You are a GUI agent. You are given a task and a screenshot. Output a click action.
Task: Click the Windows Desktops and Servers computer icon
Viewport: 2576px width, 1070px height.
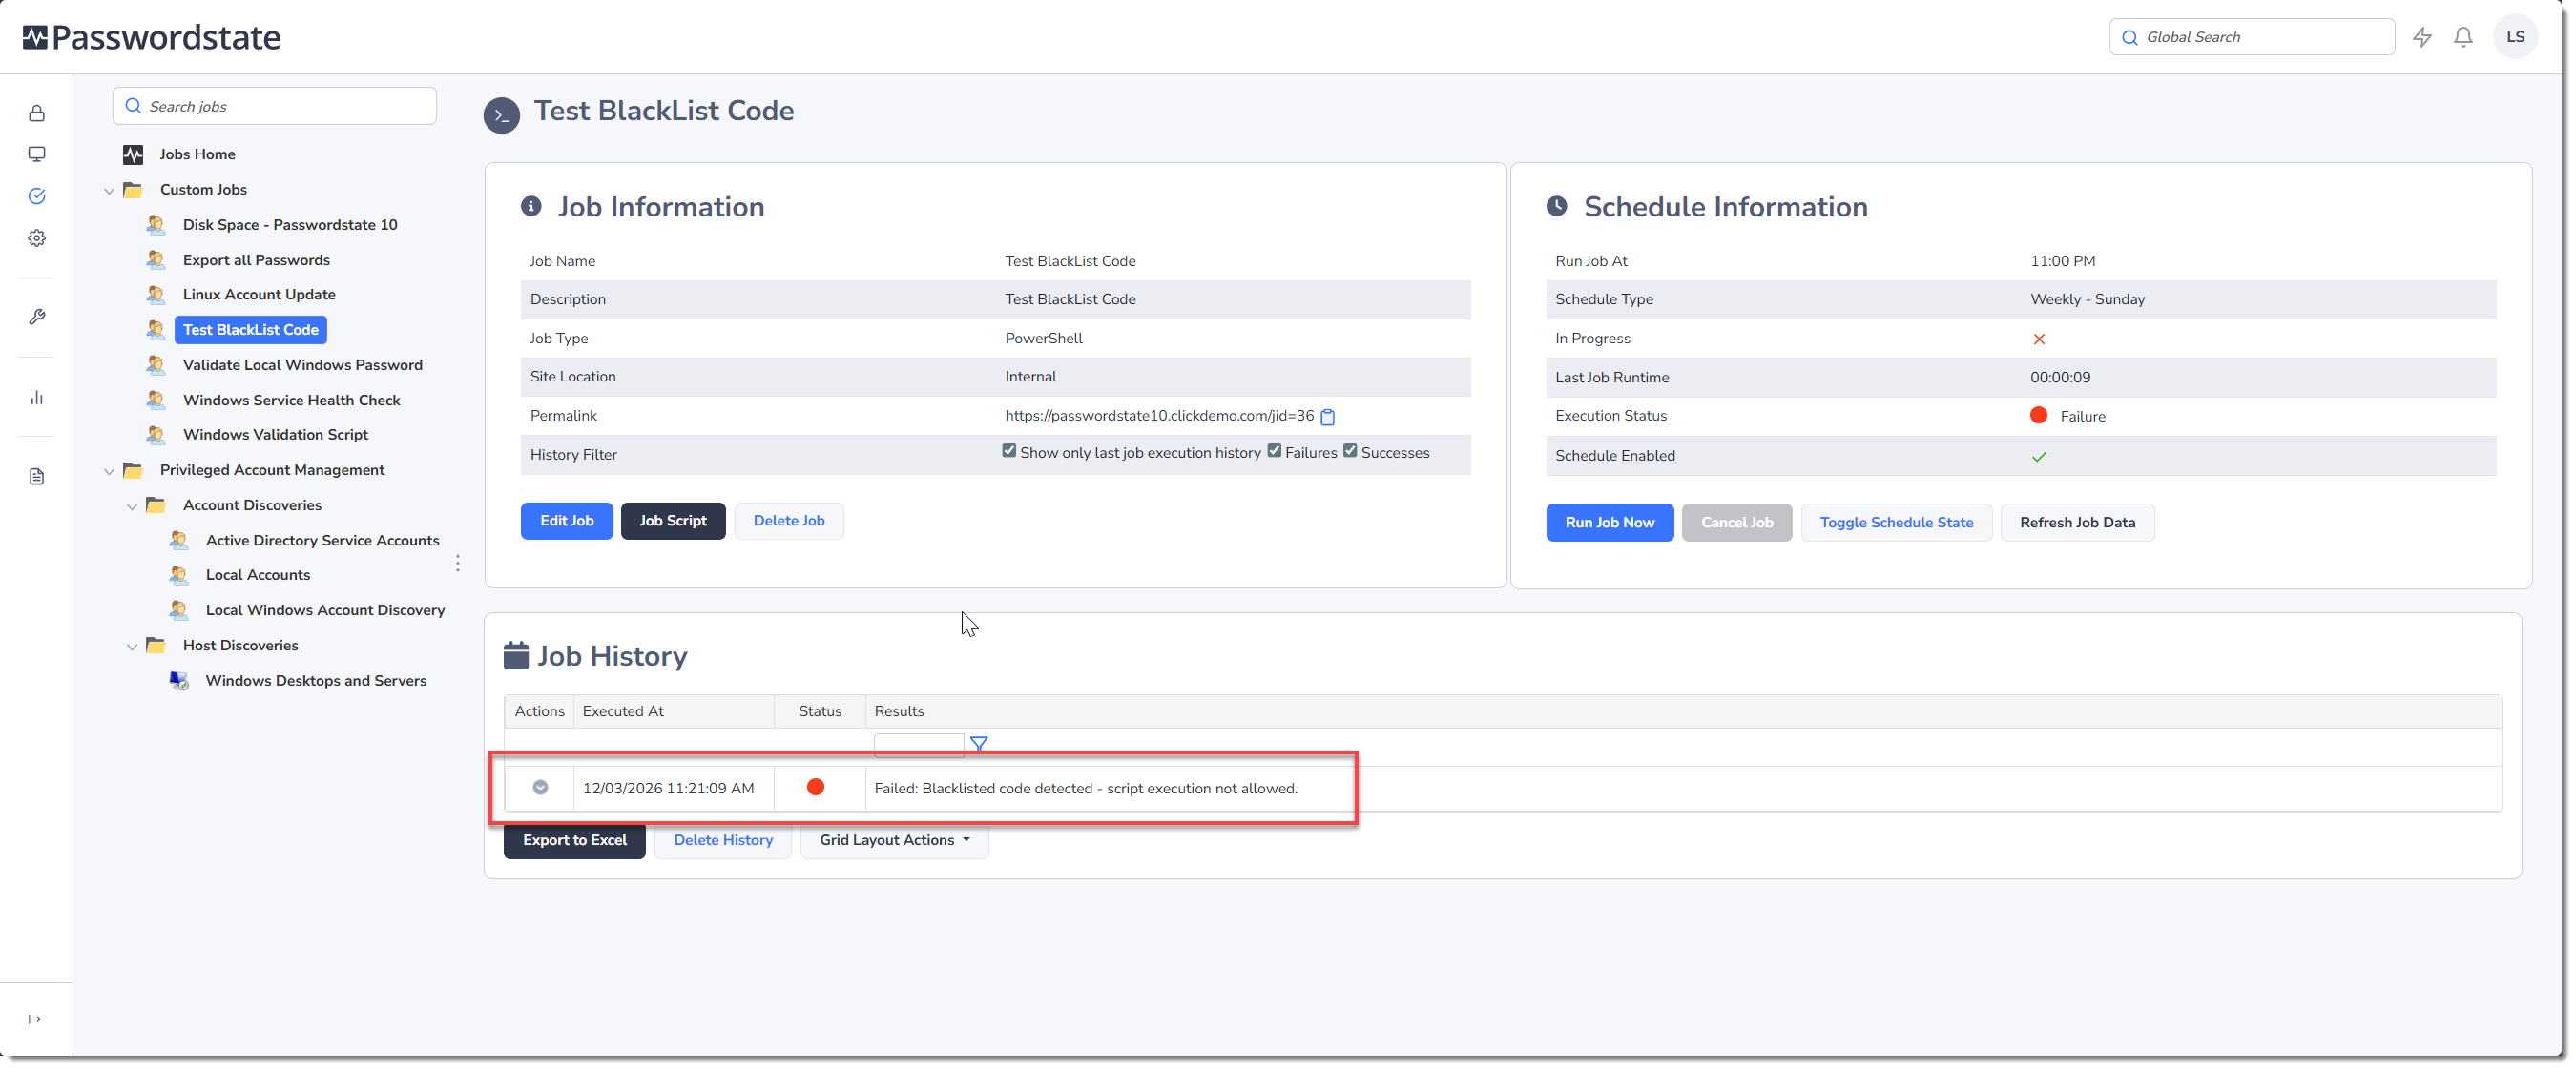179,681
